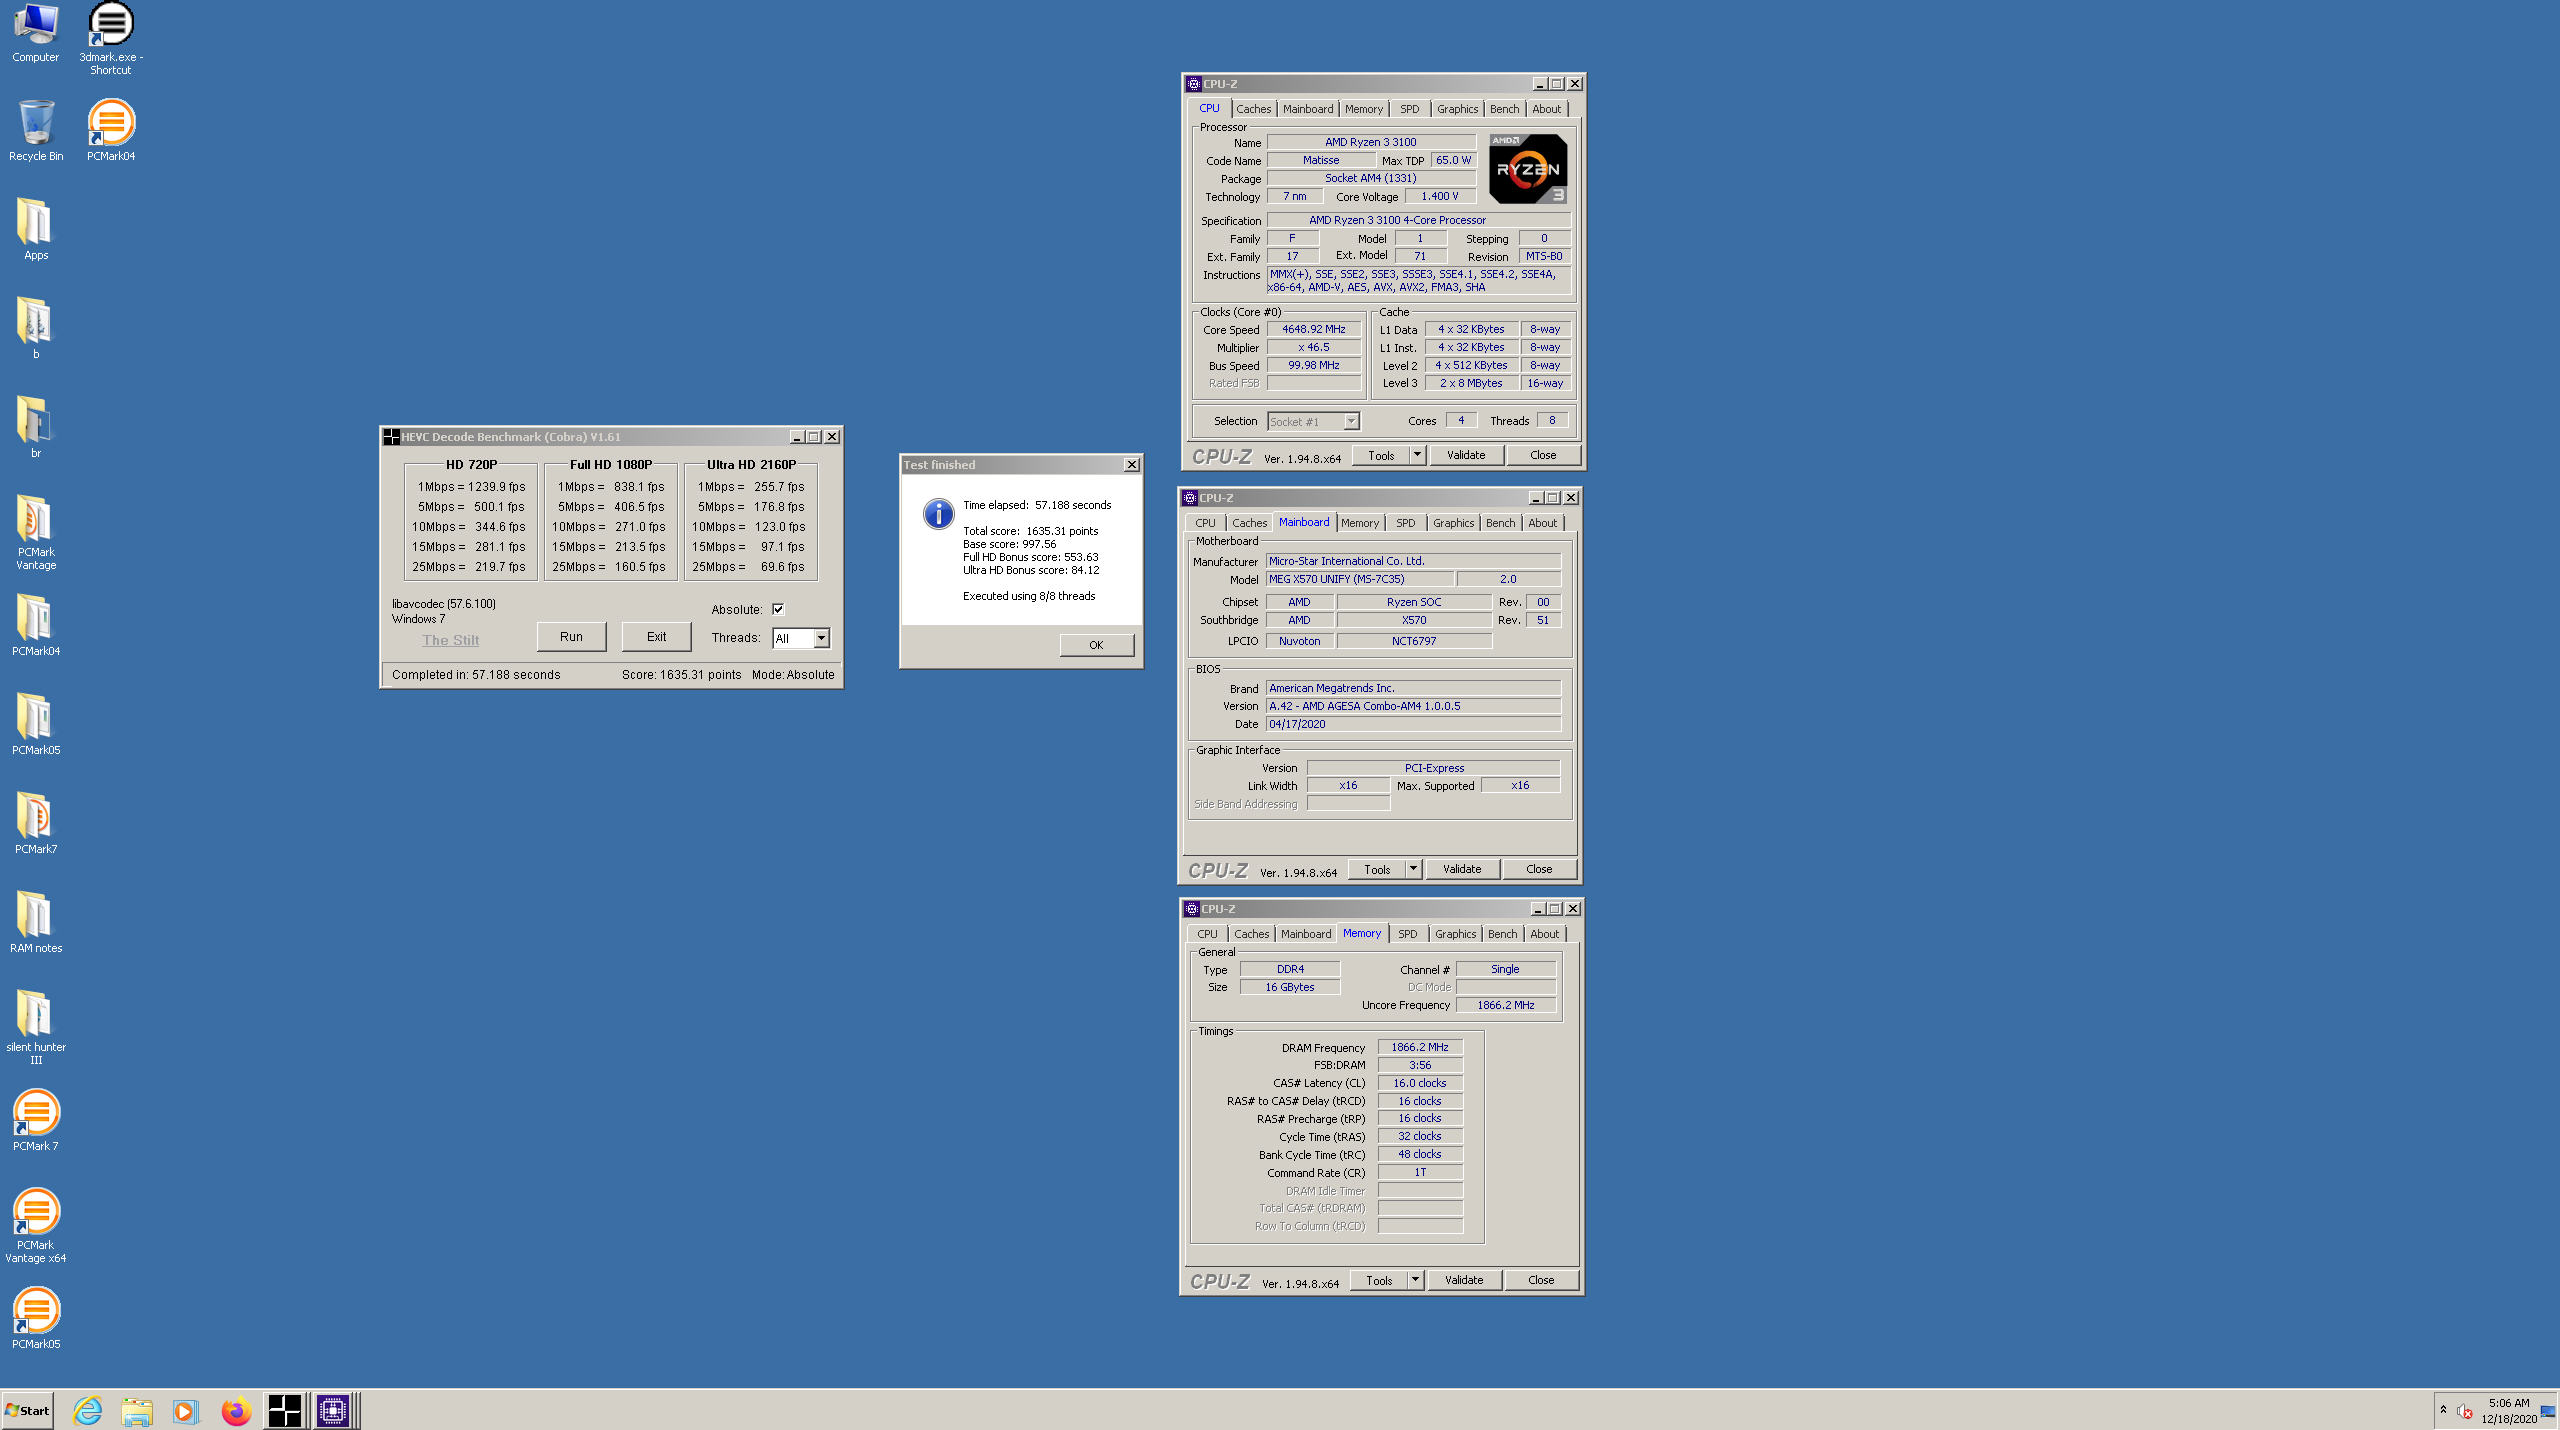This screenshot has width=2560, height=1430.
Task: Open the Recycle Bin icon
Action: coord(36,130)
